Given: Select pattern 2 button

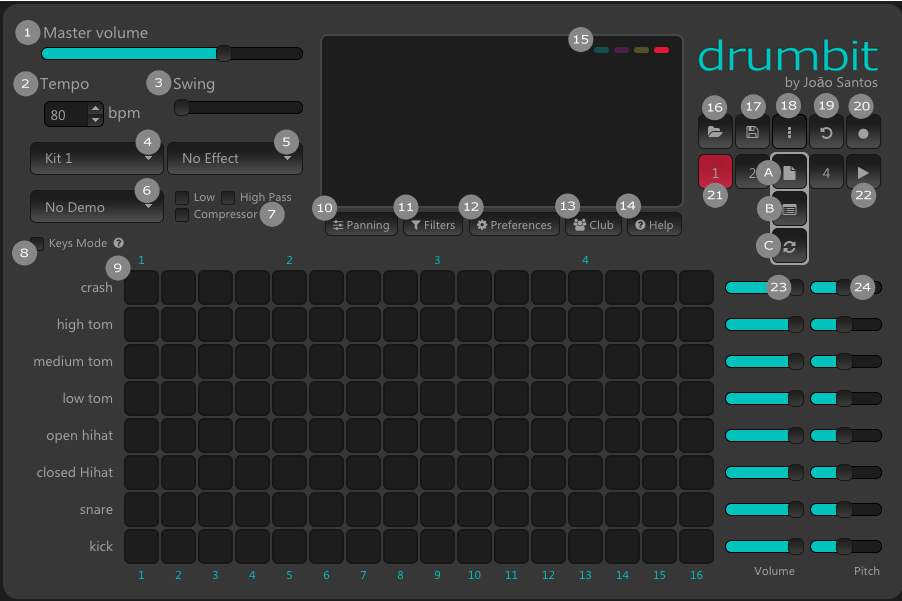Looking at the screenshot, I should coord(752,172).
